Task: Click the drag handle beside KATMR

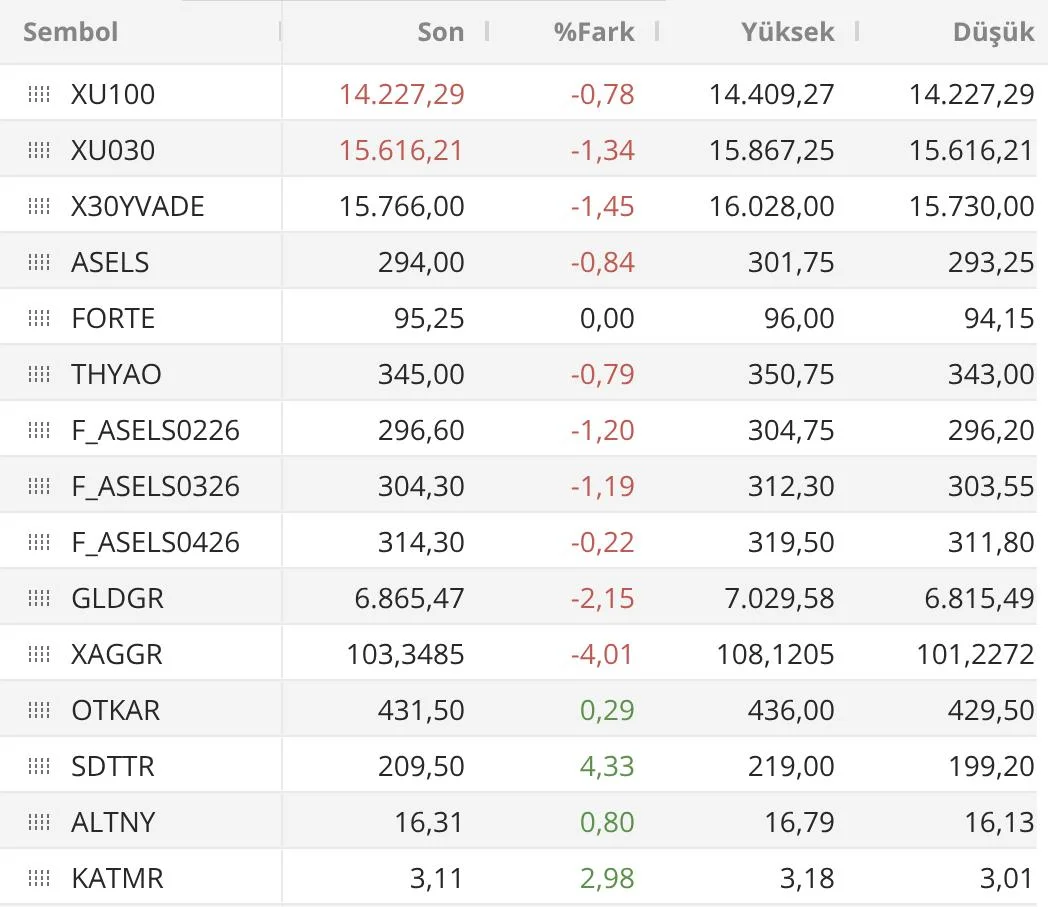Action: 39,879
